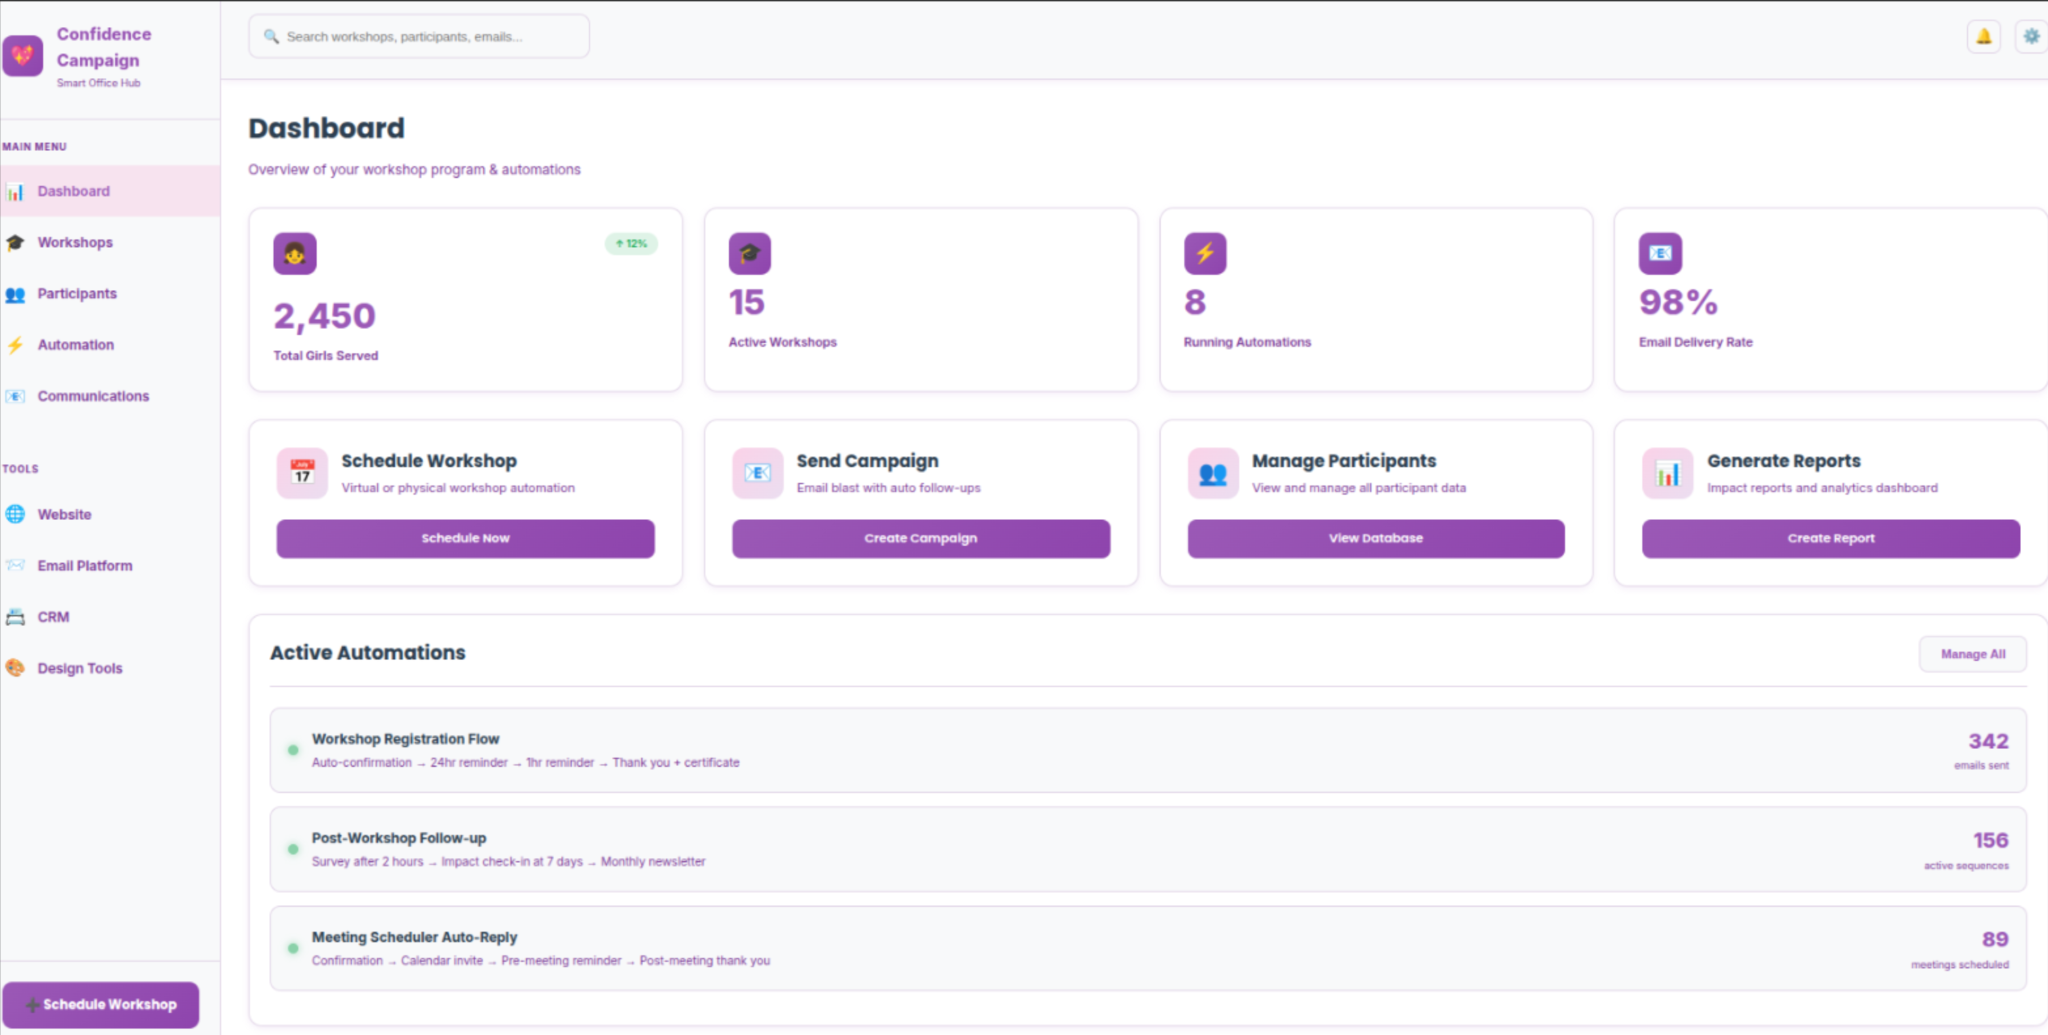Click the 342 emails sent count

tap(1988, 741)
